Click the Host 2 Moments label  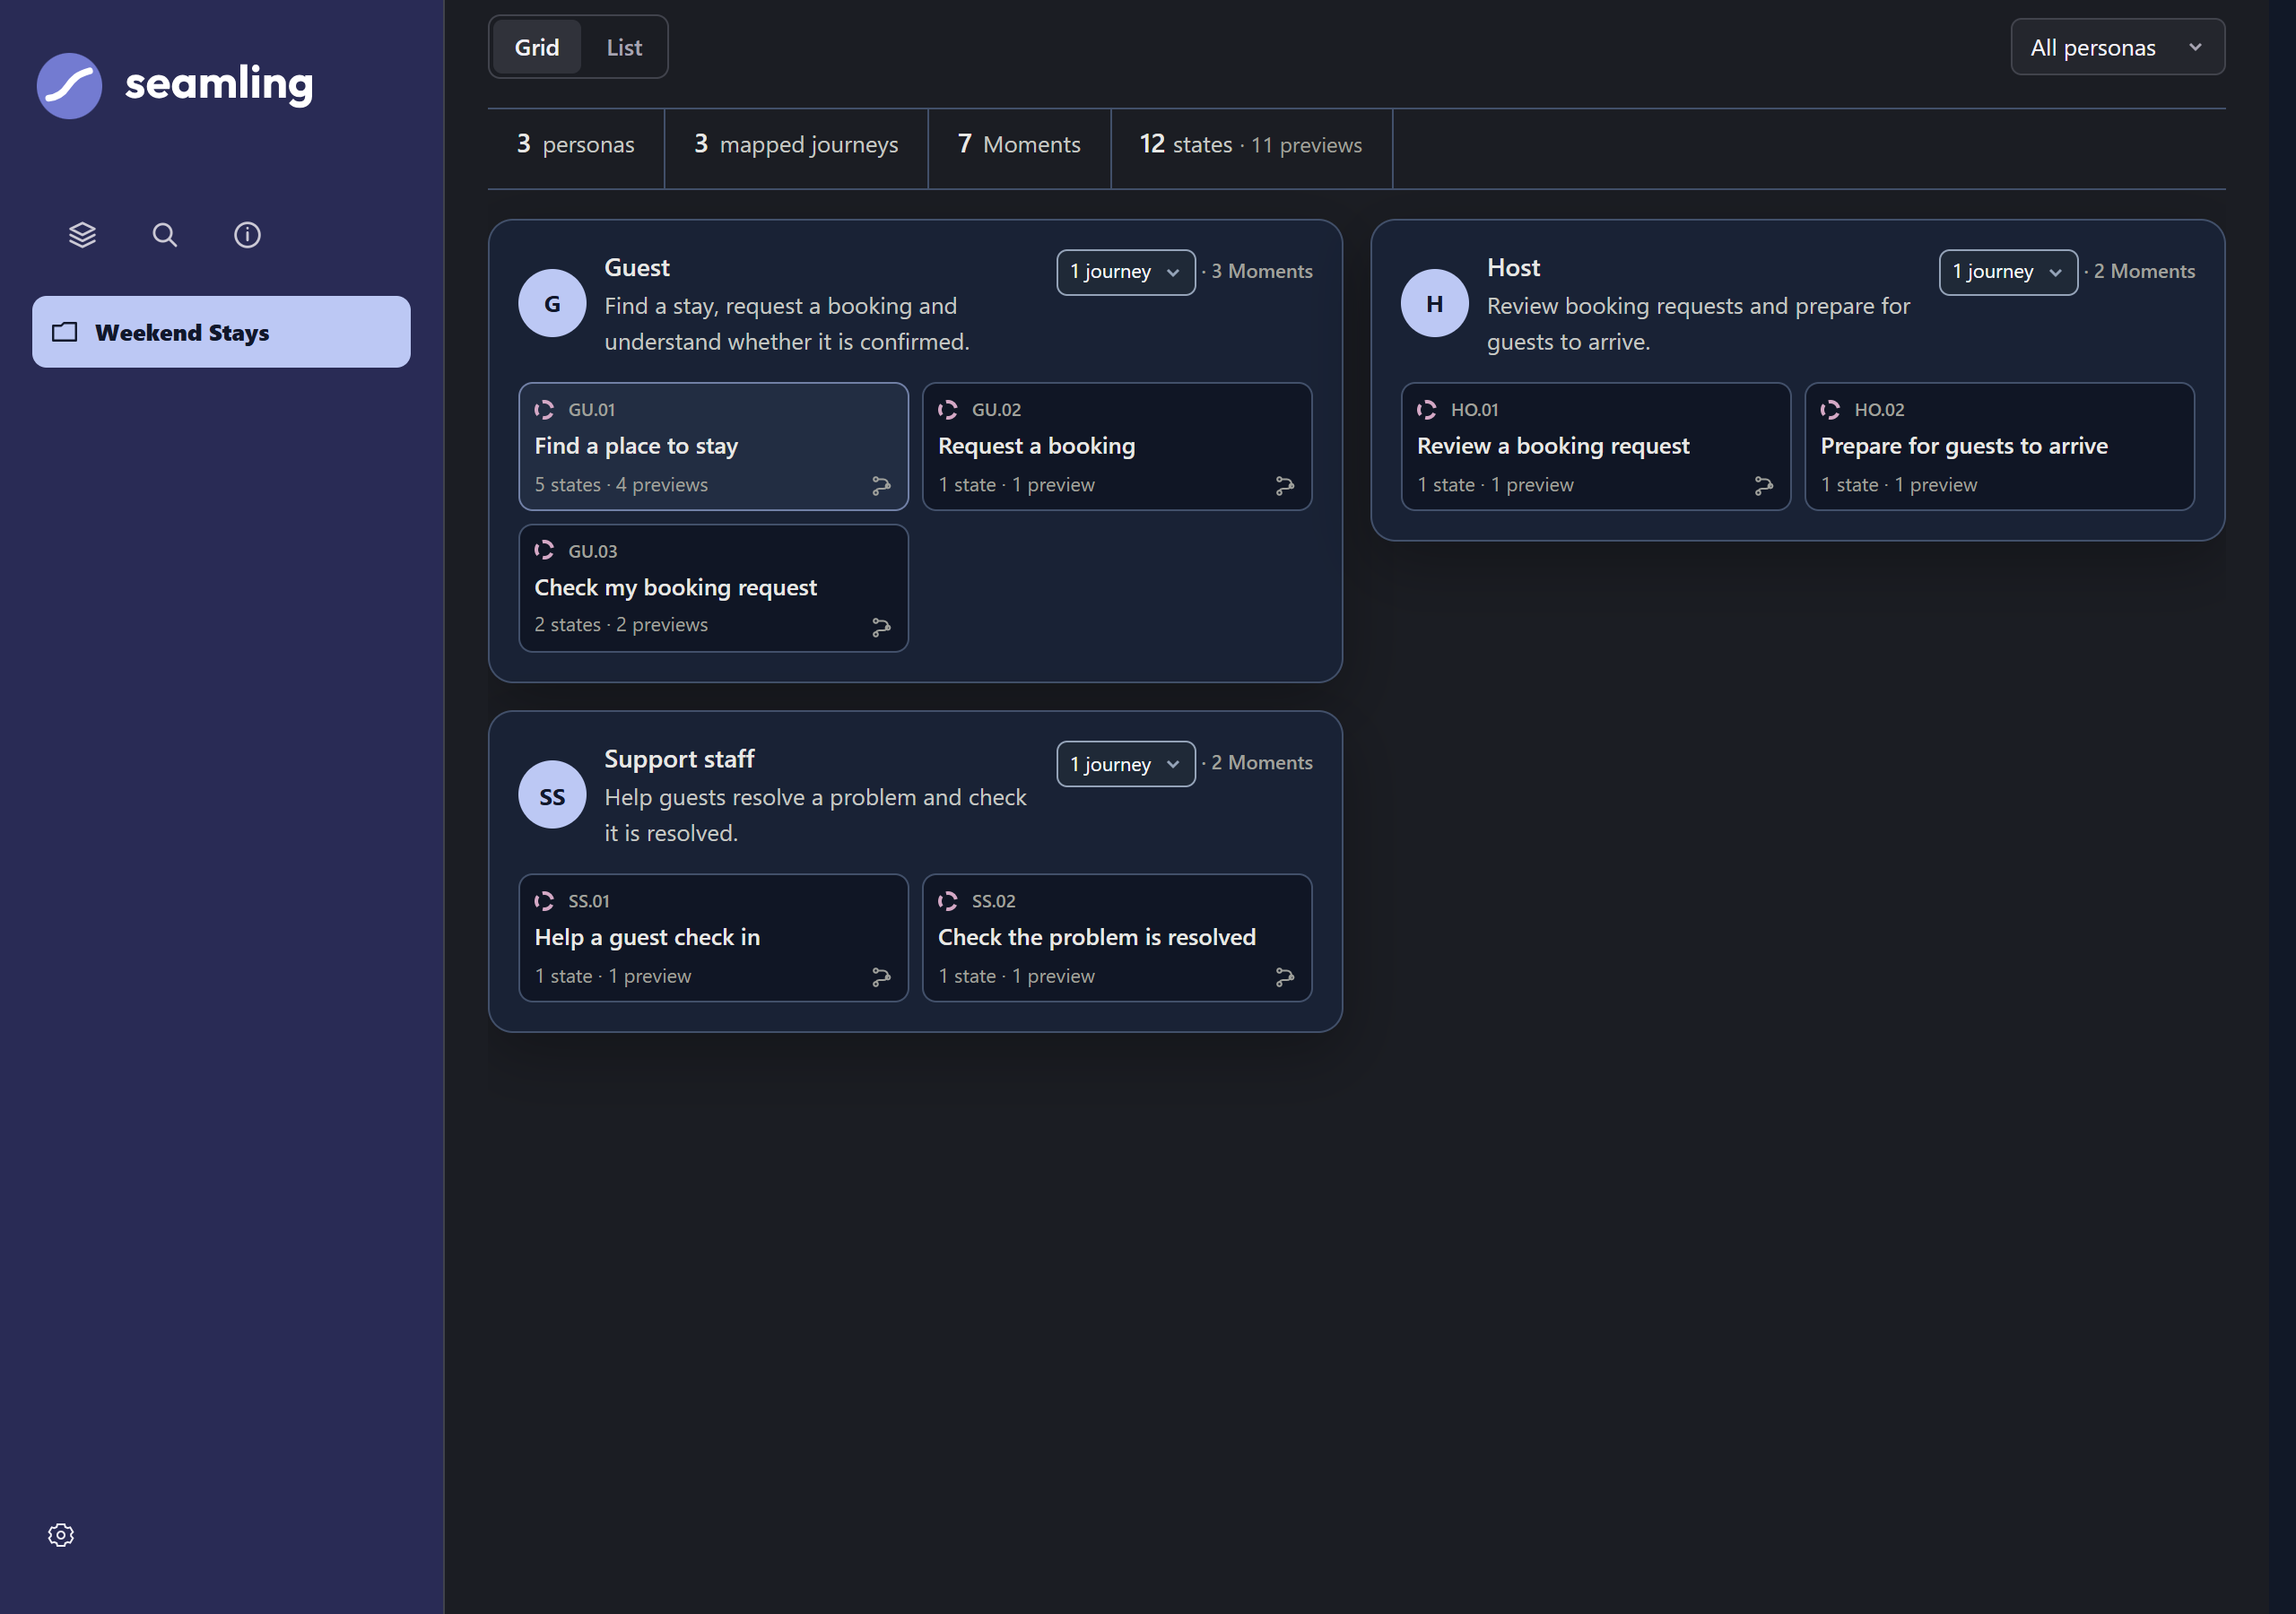(x=2144, y=271)
